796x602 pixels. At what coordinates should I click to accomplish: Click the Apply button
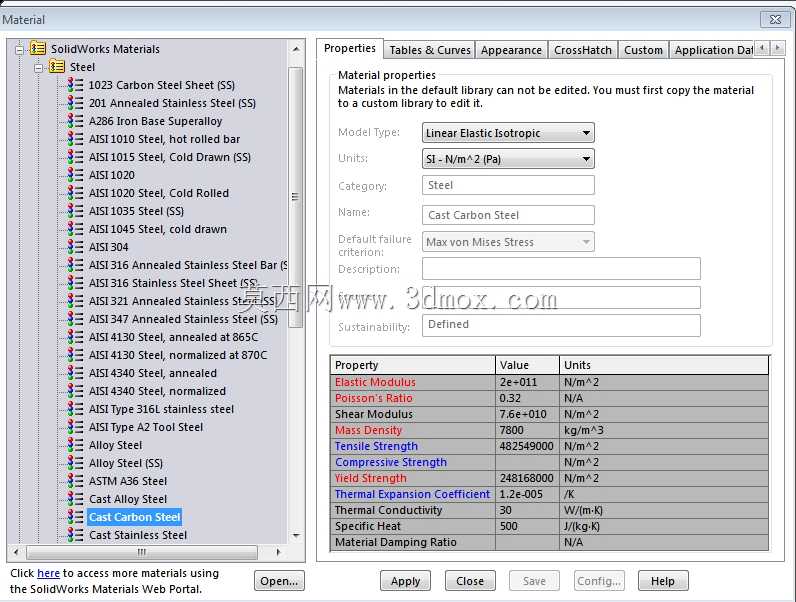tap(405, 581)
